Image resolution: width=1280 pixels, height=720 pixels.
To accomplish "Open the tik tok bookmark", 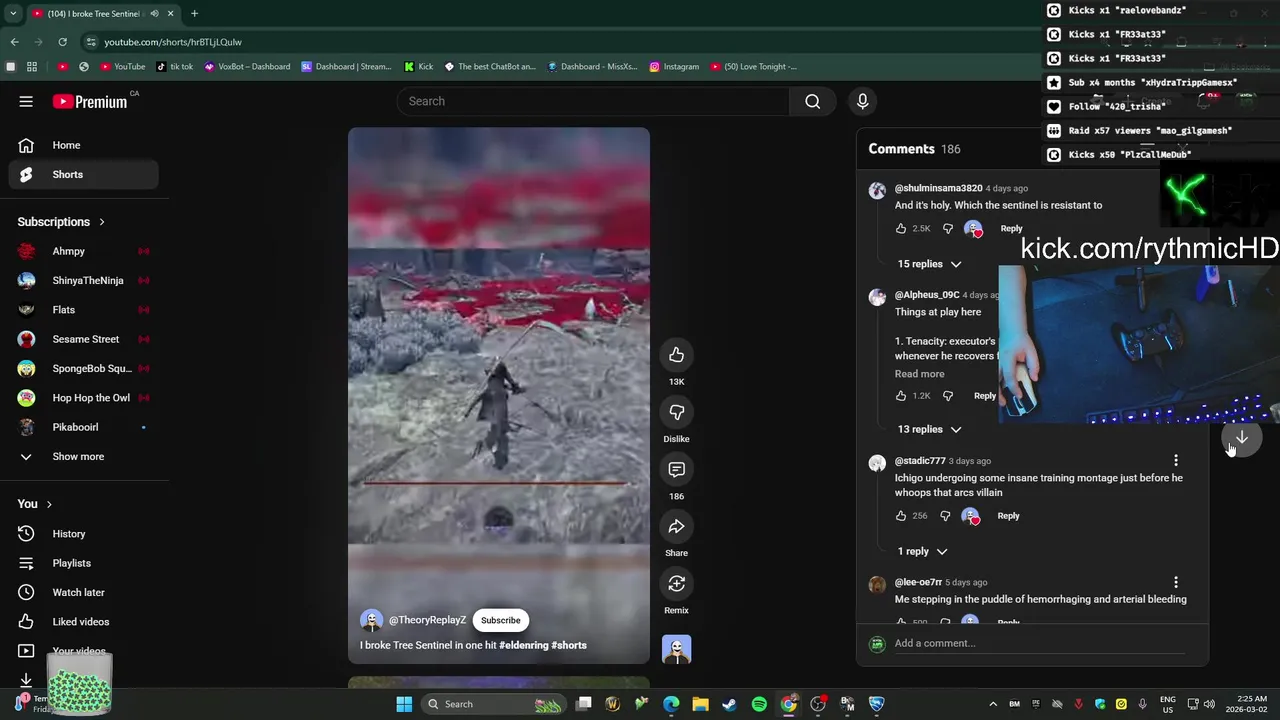I will 175,67.
